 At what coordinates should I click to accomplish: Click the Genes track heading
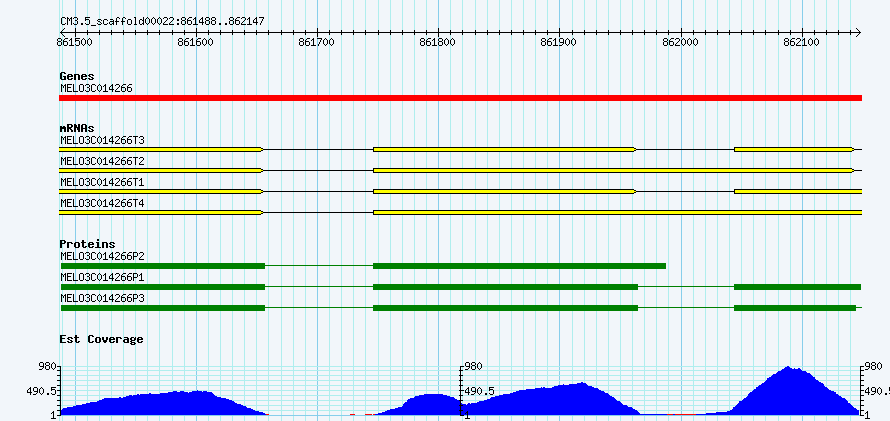click(77, 76)
